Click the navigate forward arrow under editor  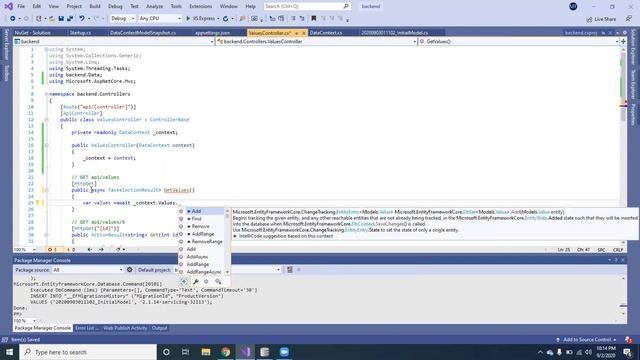point(101,249)
